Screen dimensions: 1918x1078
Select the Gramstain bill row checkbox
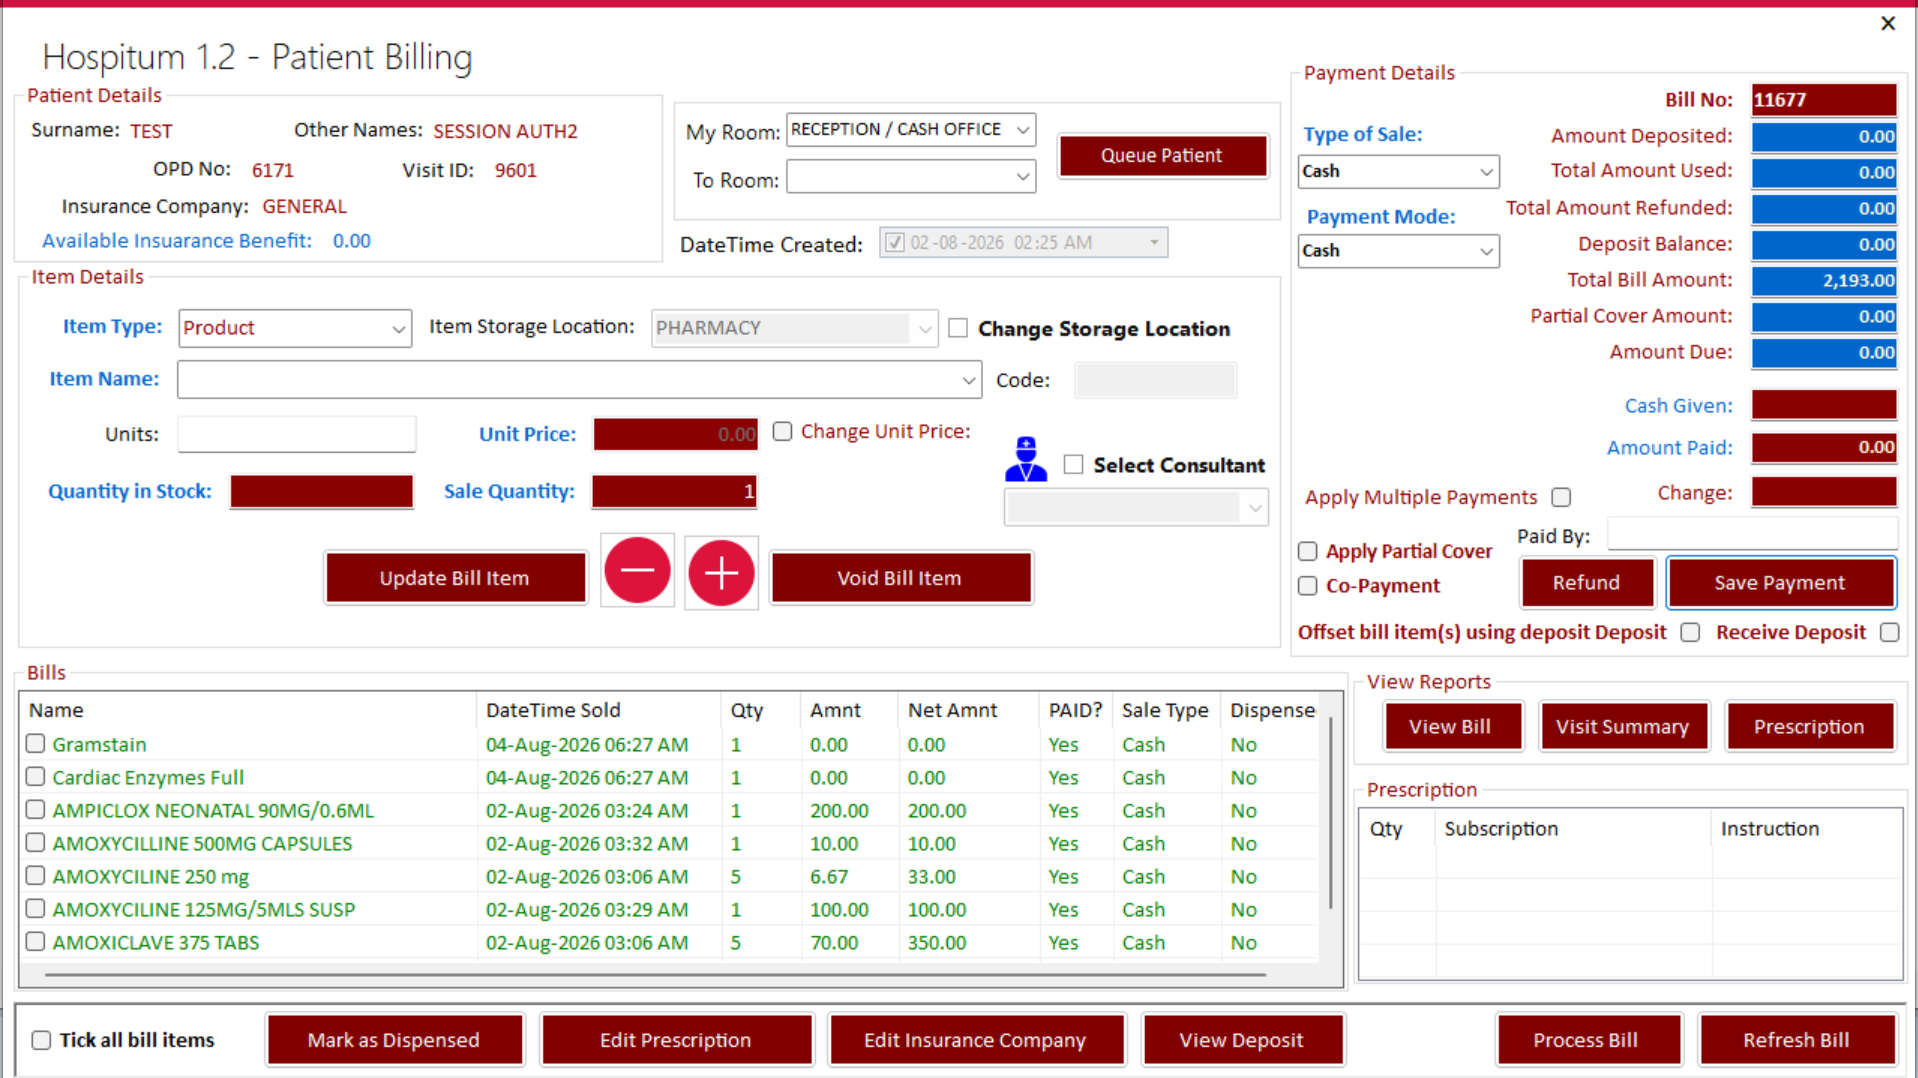point(36,743)
